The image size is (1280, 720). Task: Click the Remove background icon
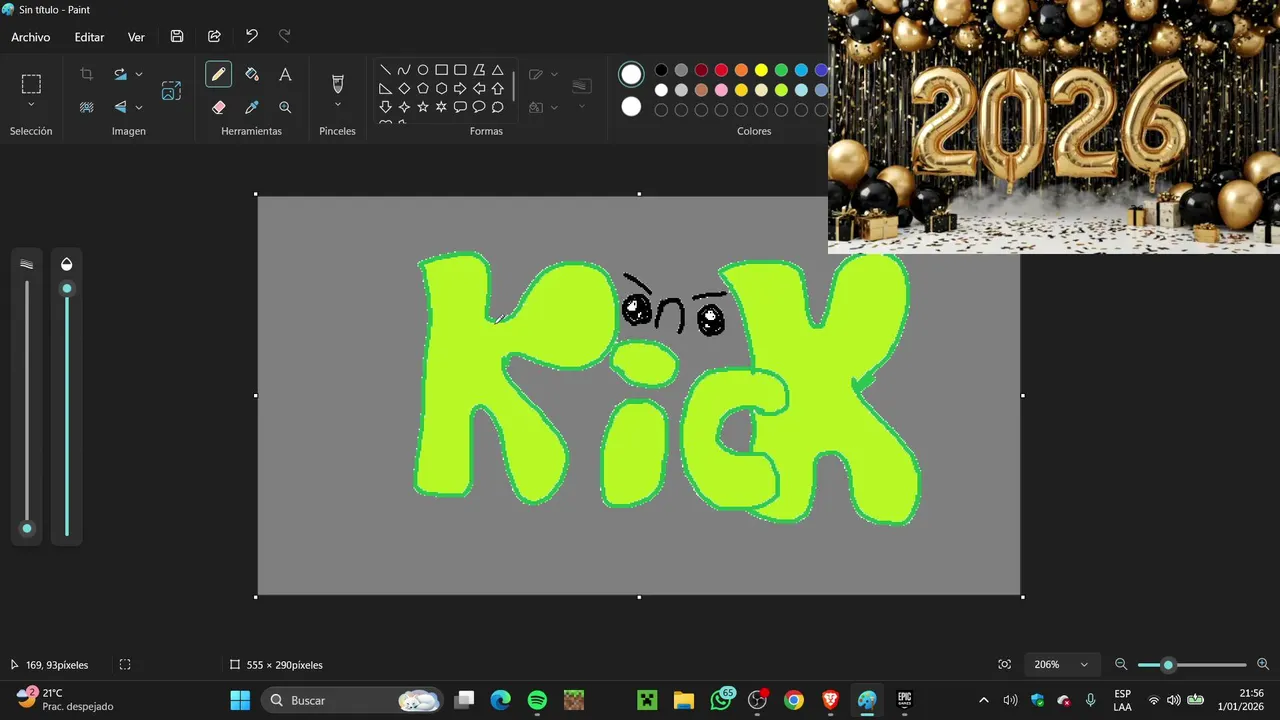87,107
